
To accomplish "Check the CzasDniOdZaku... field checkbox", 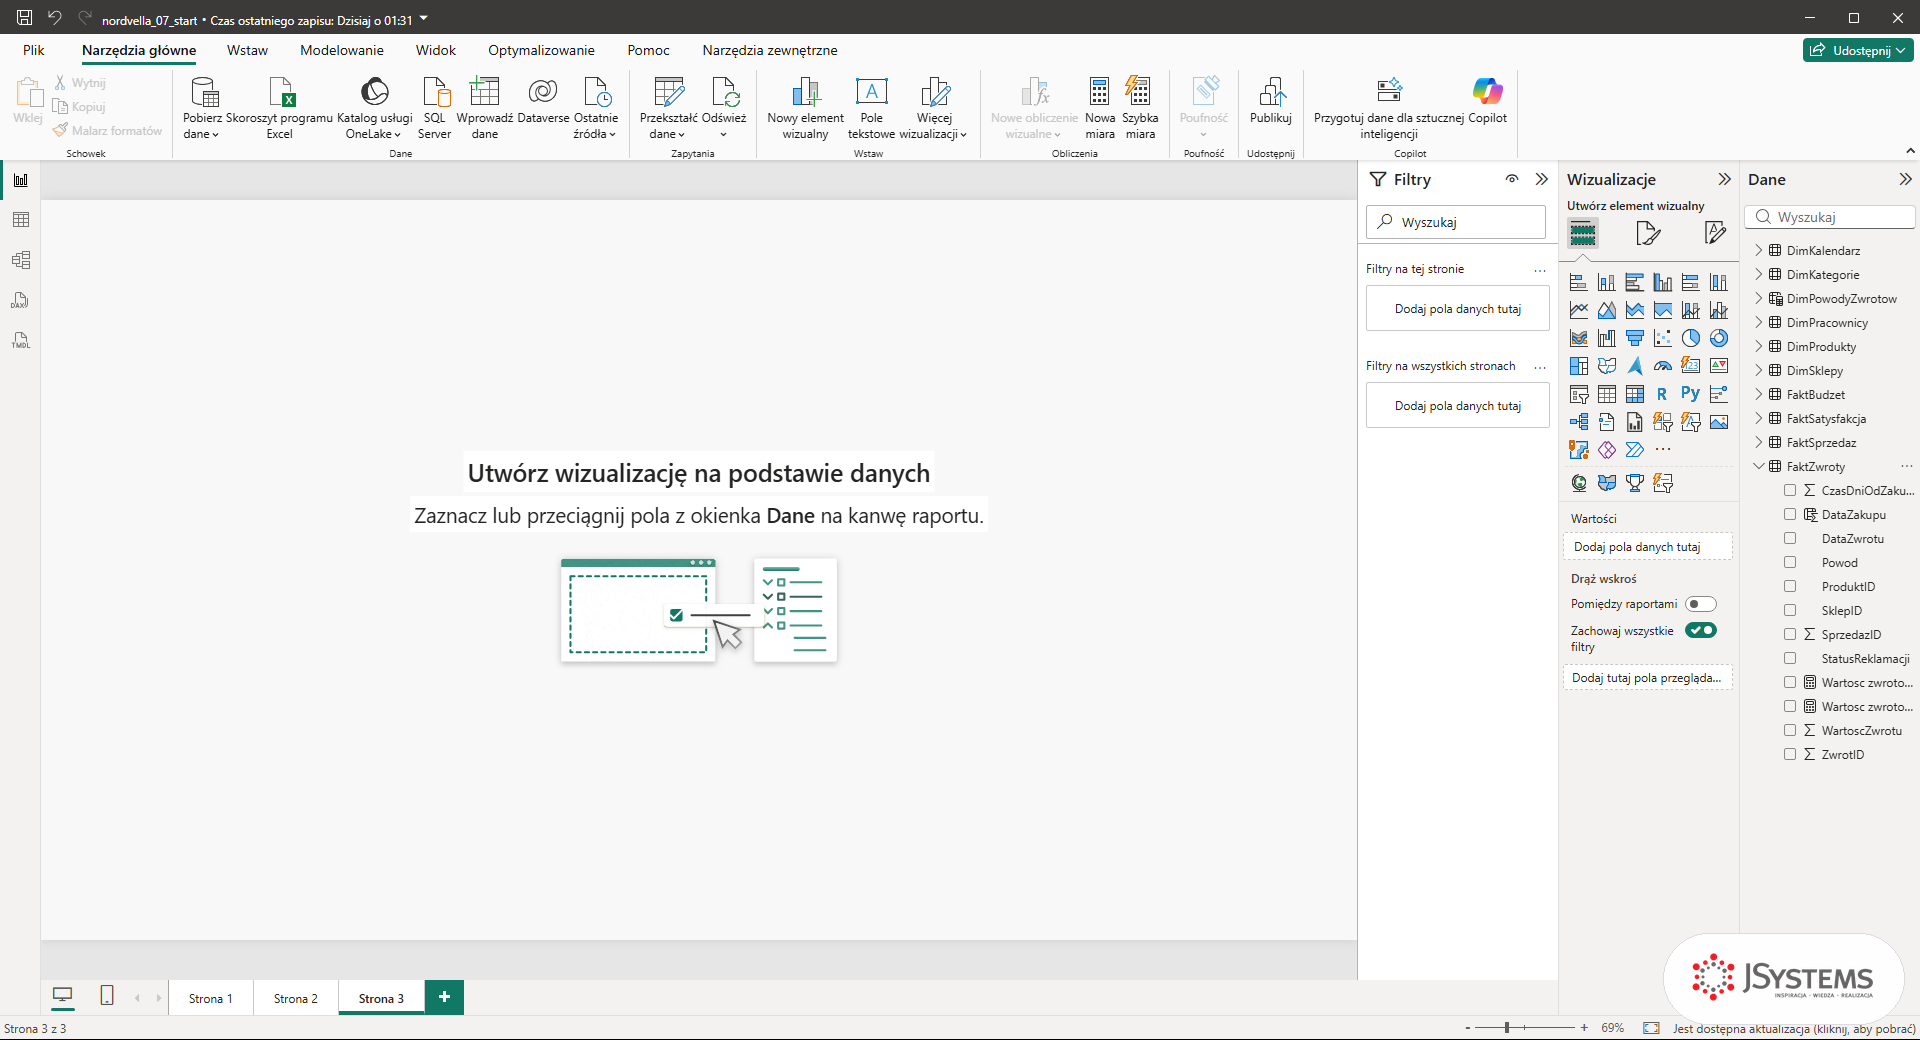I will click(x=1790, y=490).
